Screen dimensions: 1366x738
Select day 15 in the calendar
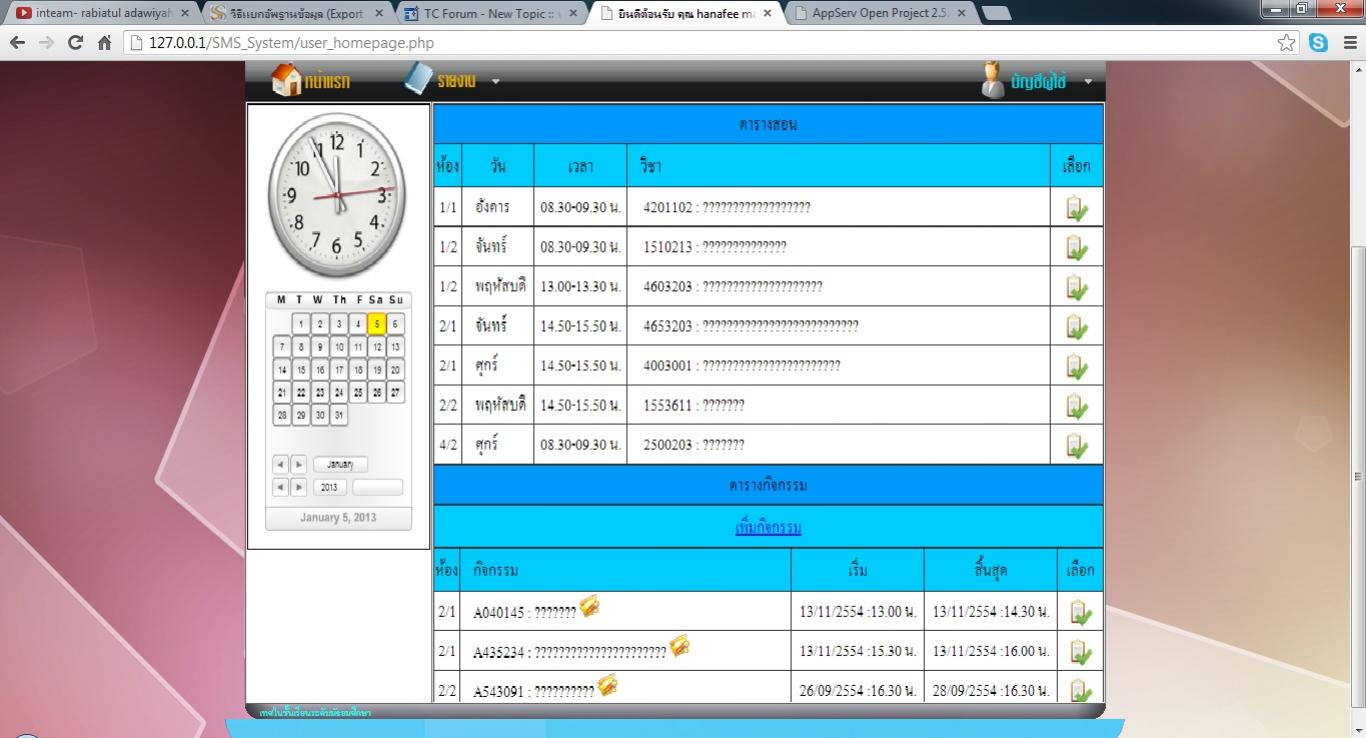pyautogui.click(x=300, y=370)
